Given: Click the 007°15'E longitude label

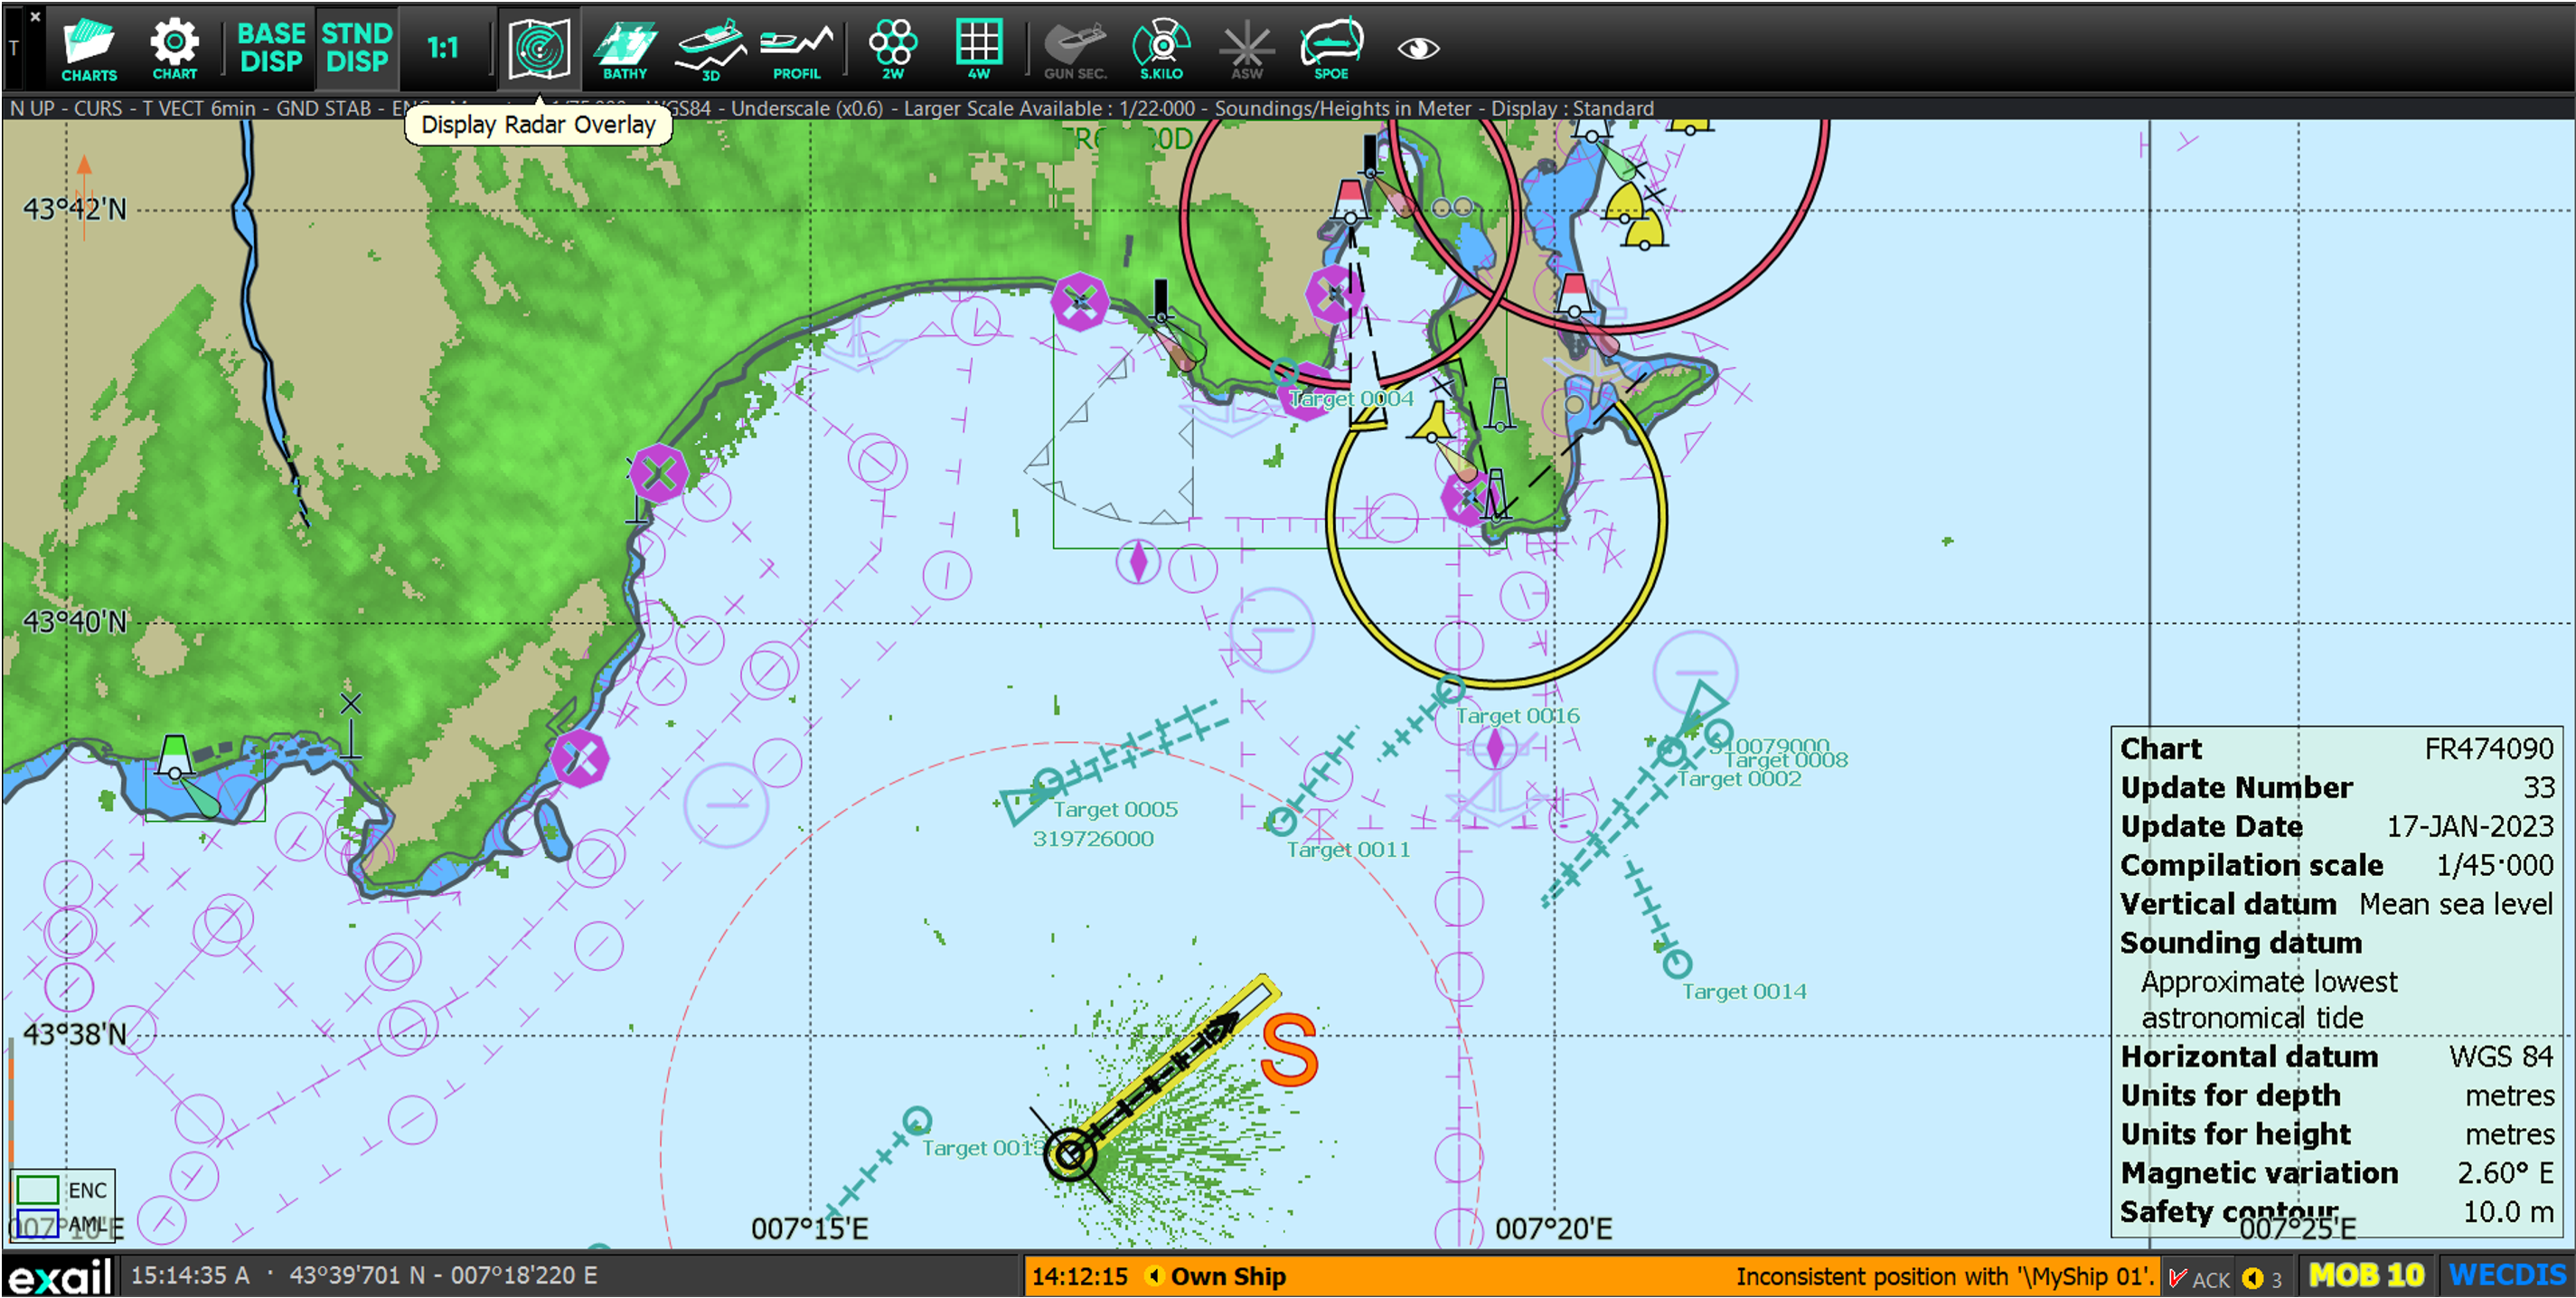Looking at the screenshot, I should click(x=810, y=1228).
